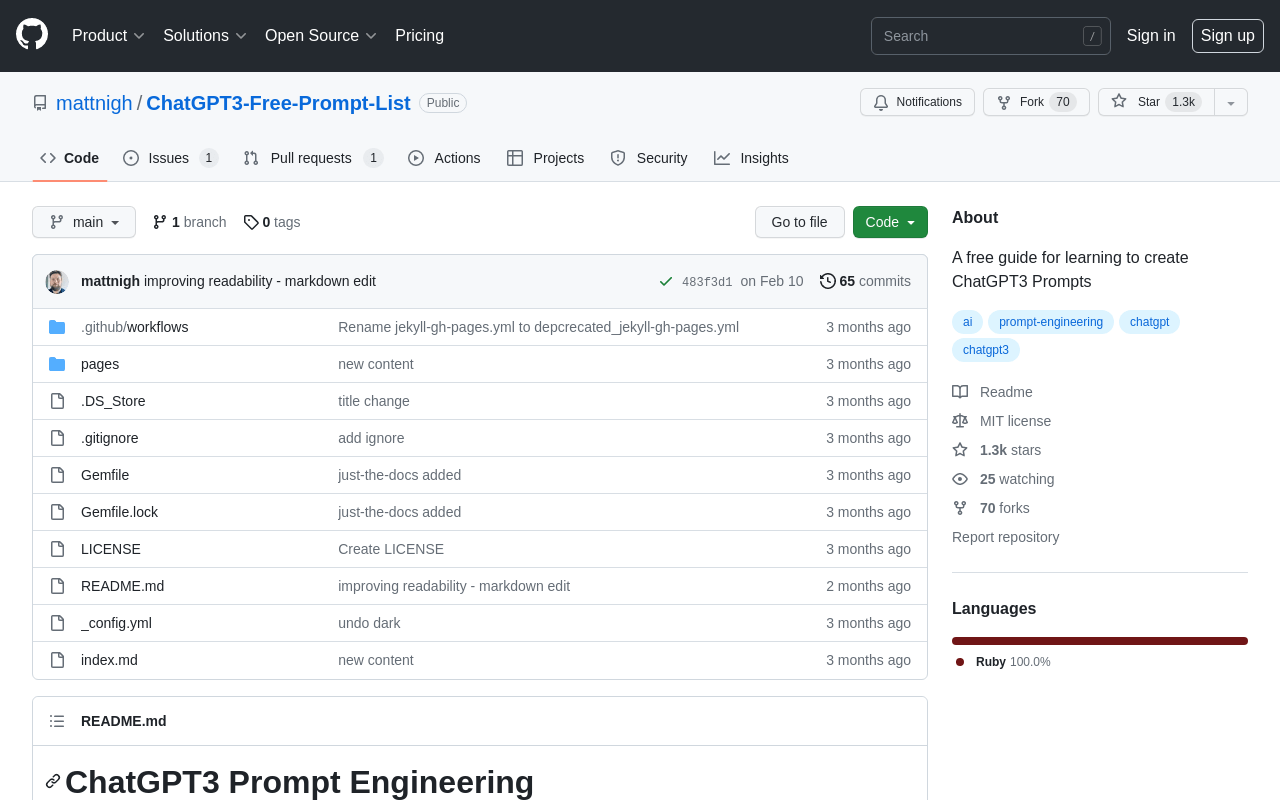Click the GitHub logo icon
This screenshot has height=800, width=1280.
[x=32, y=34]
